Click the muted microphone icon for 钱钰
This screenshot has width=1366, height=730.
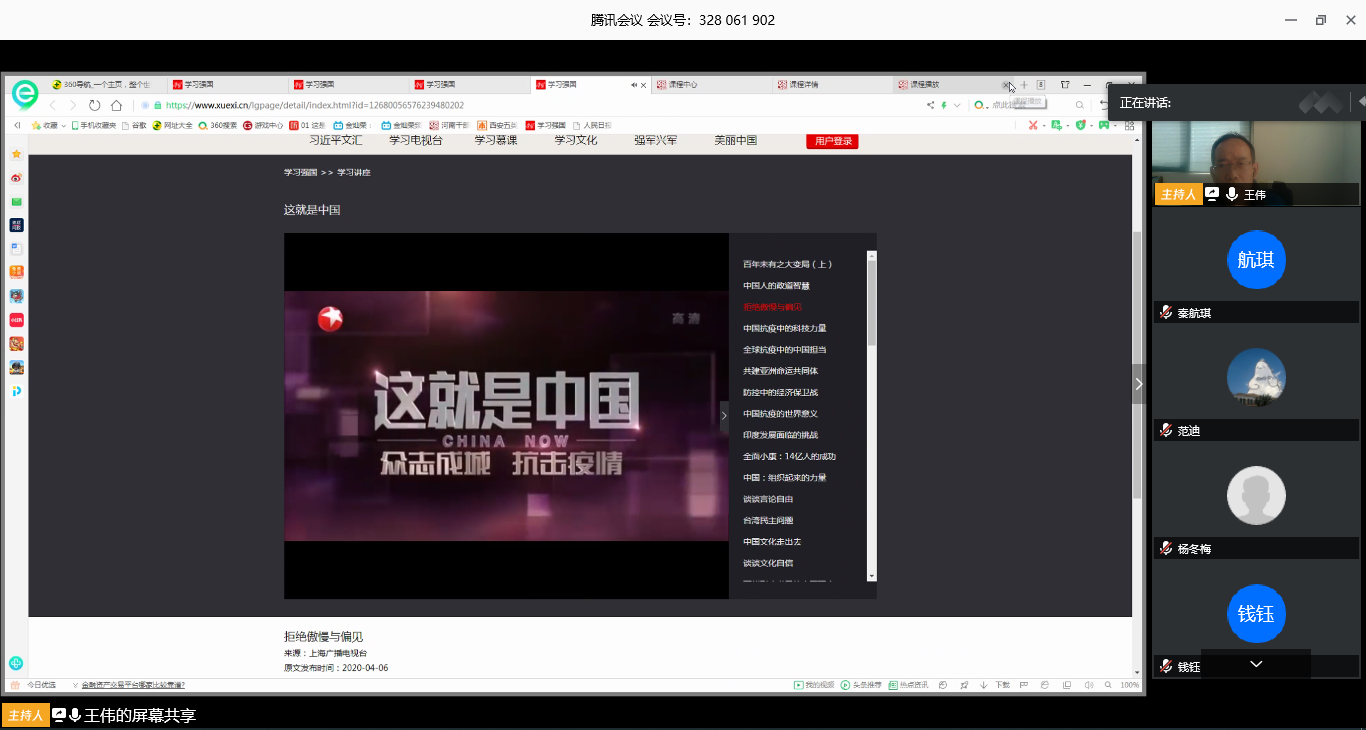click(x=1166, y=666)
